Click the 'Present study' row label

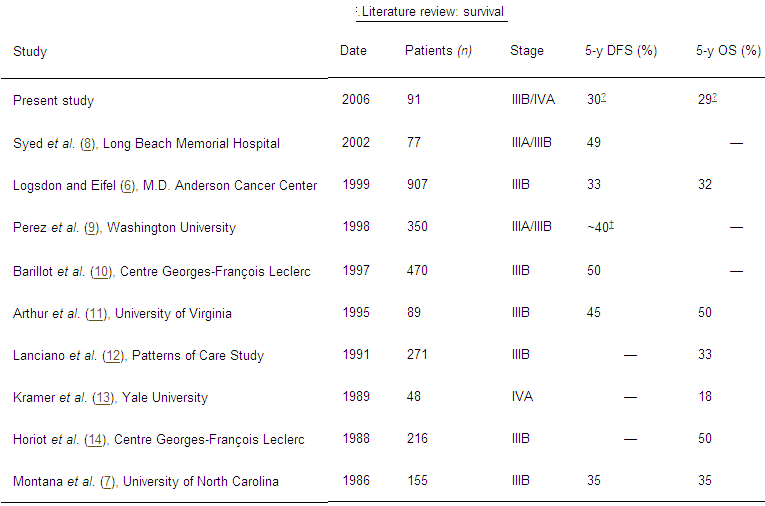point(53,101)
